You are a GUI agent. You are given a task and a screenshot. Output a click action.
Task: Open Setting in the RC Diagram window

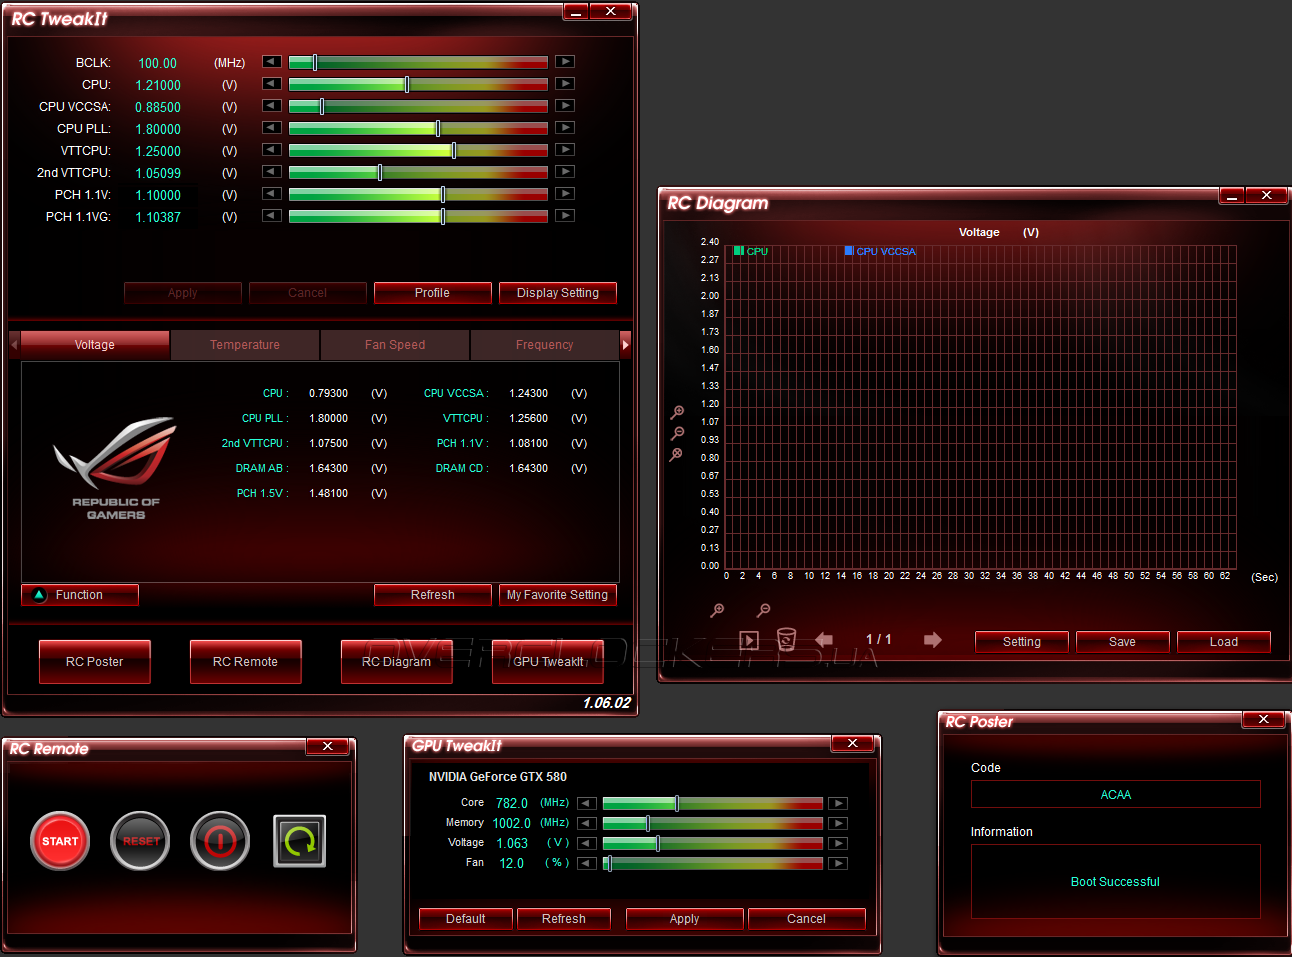1022,642
